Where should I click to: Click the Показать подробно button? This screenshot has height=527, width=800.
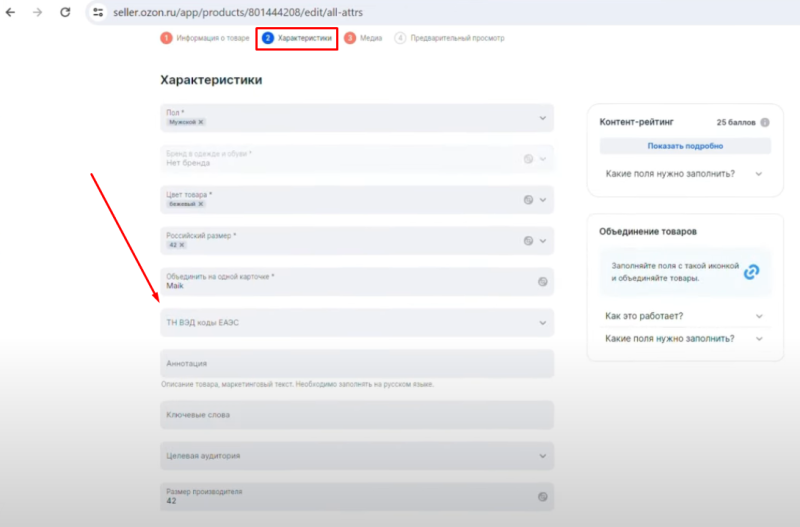685,146
